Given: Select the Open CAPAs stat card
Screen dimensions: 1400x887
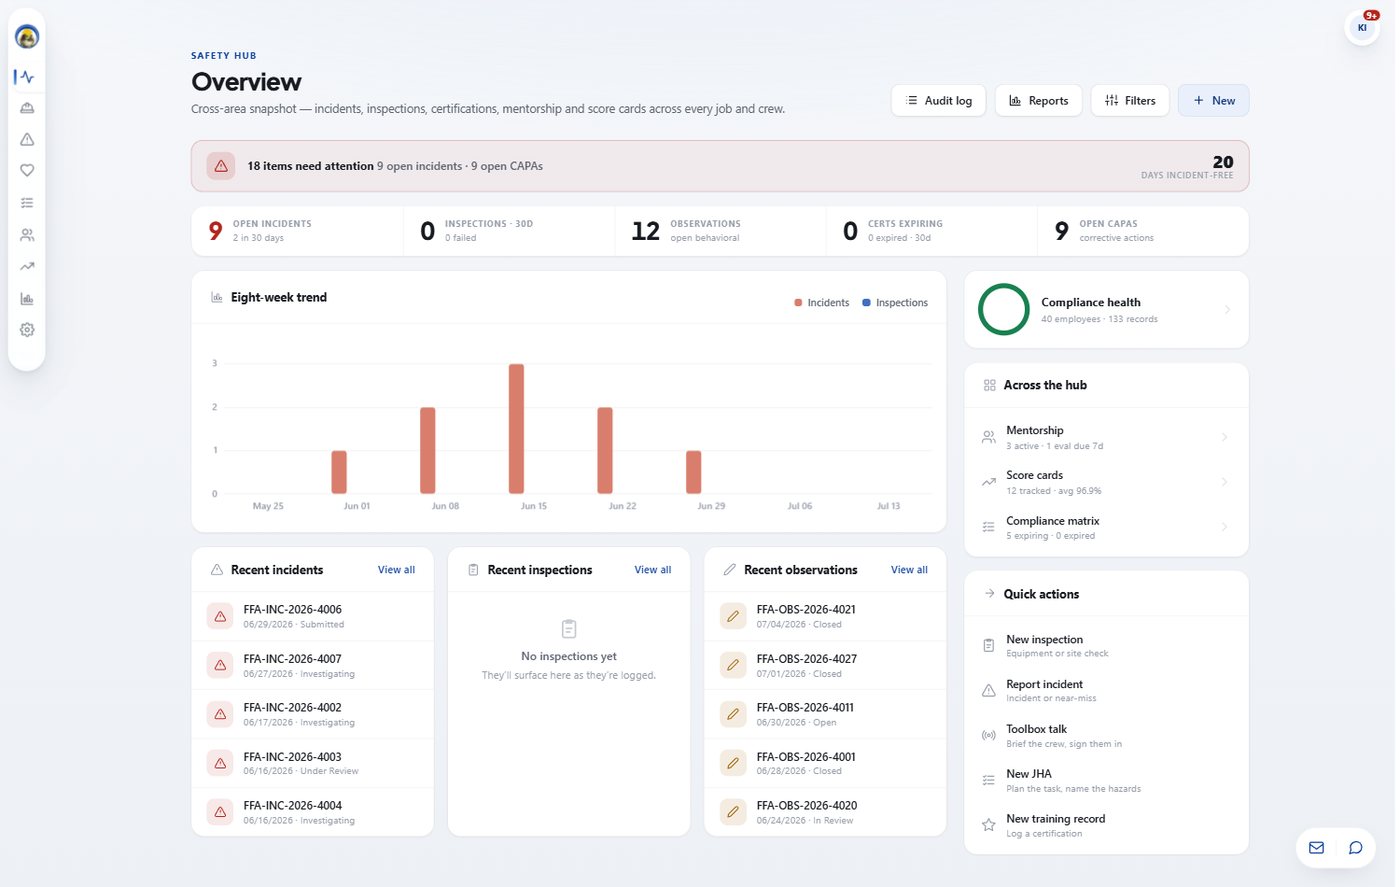Looking at the screenshot, I should tap(1143, 231).
